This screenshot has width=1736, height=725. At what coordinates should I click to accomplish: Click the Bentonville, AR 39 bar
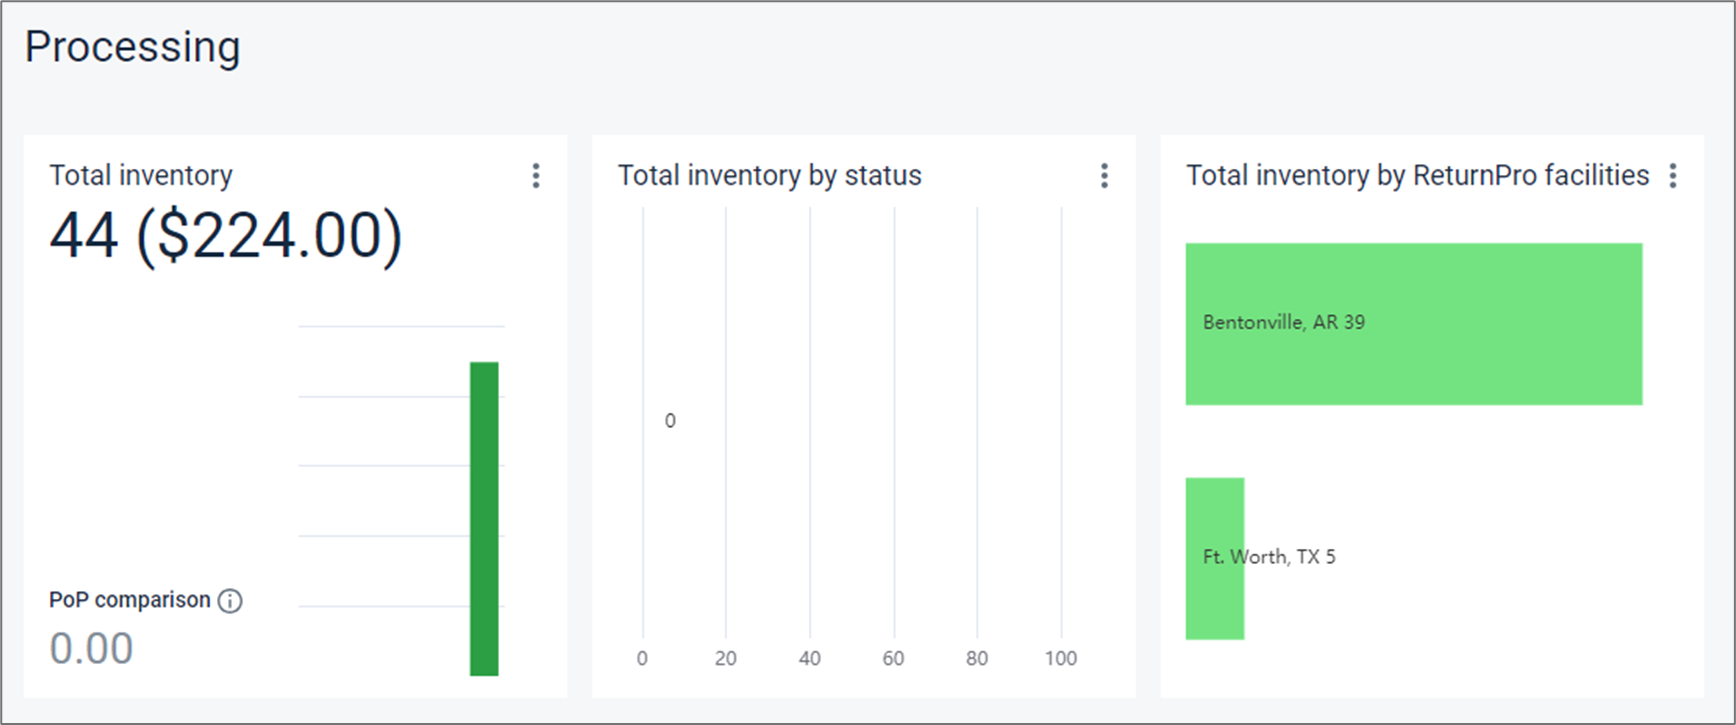point(1413,324)
